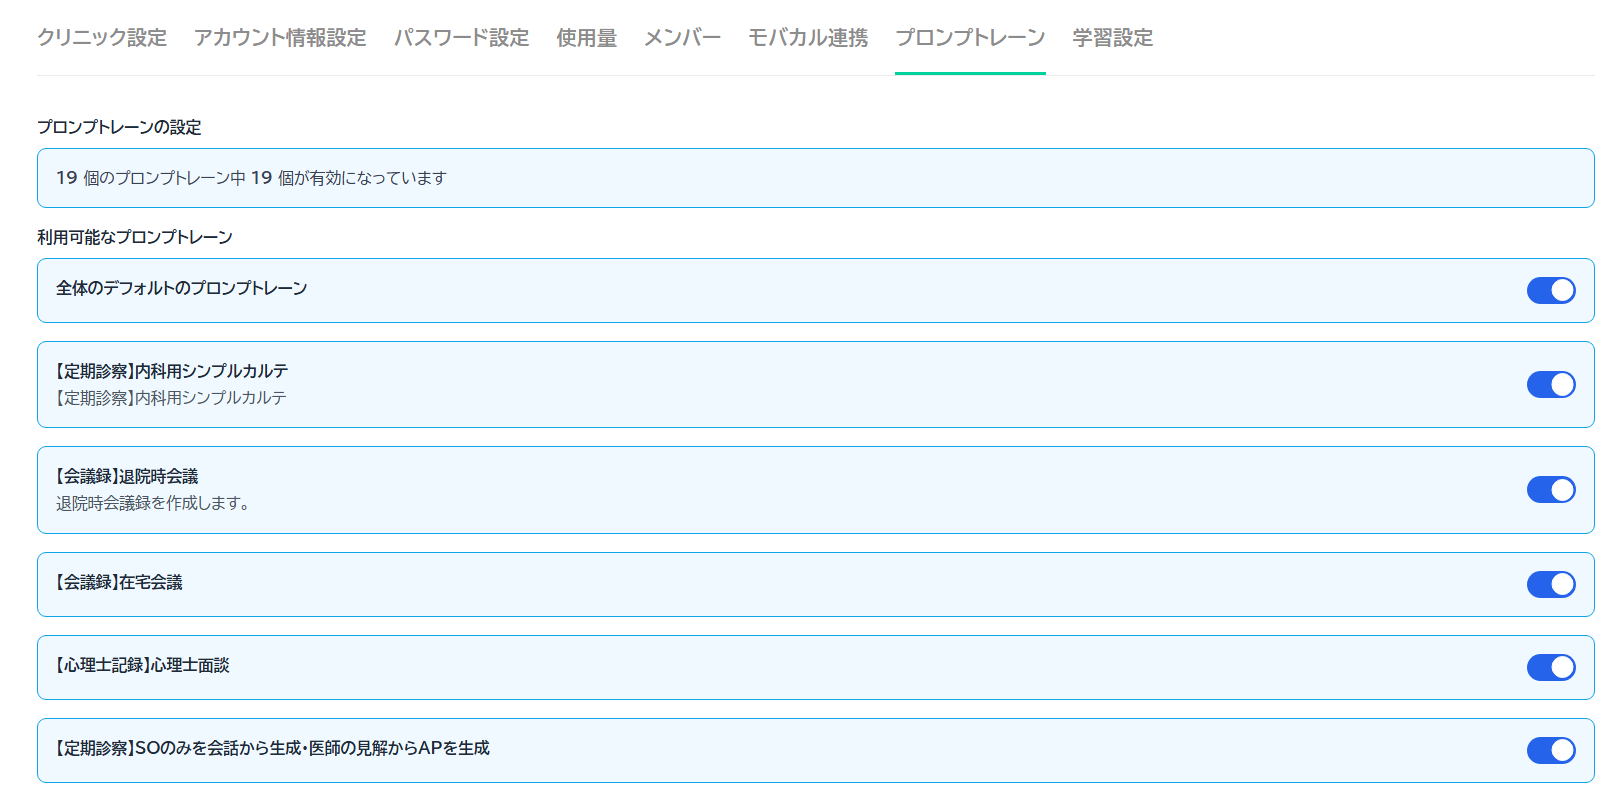Toggle the 【心理士記録】心理士面談 switch
Viewport: 1618px width, 794px height.
coord(1550,668)
